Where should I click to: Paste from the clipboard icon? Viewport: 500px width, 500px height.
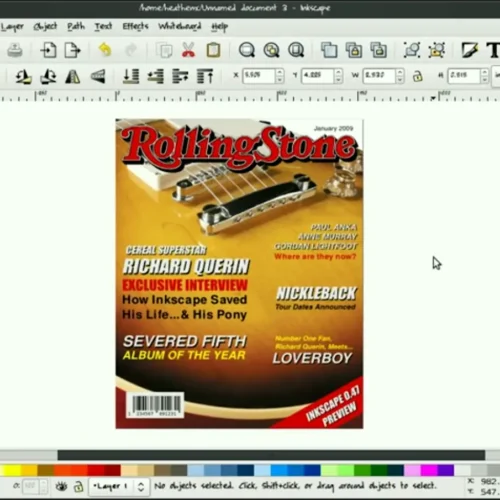(x=214, y=50)
